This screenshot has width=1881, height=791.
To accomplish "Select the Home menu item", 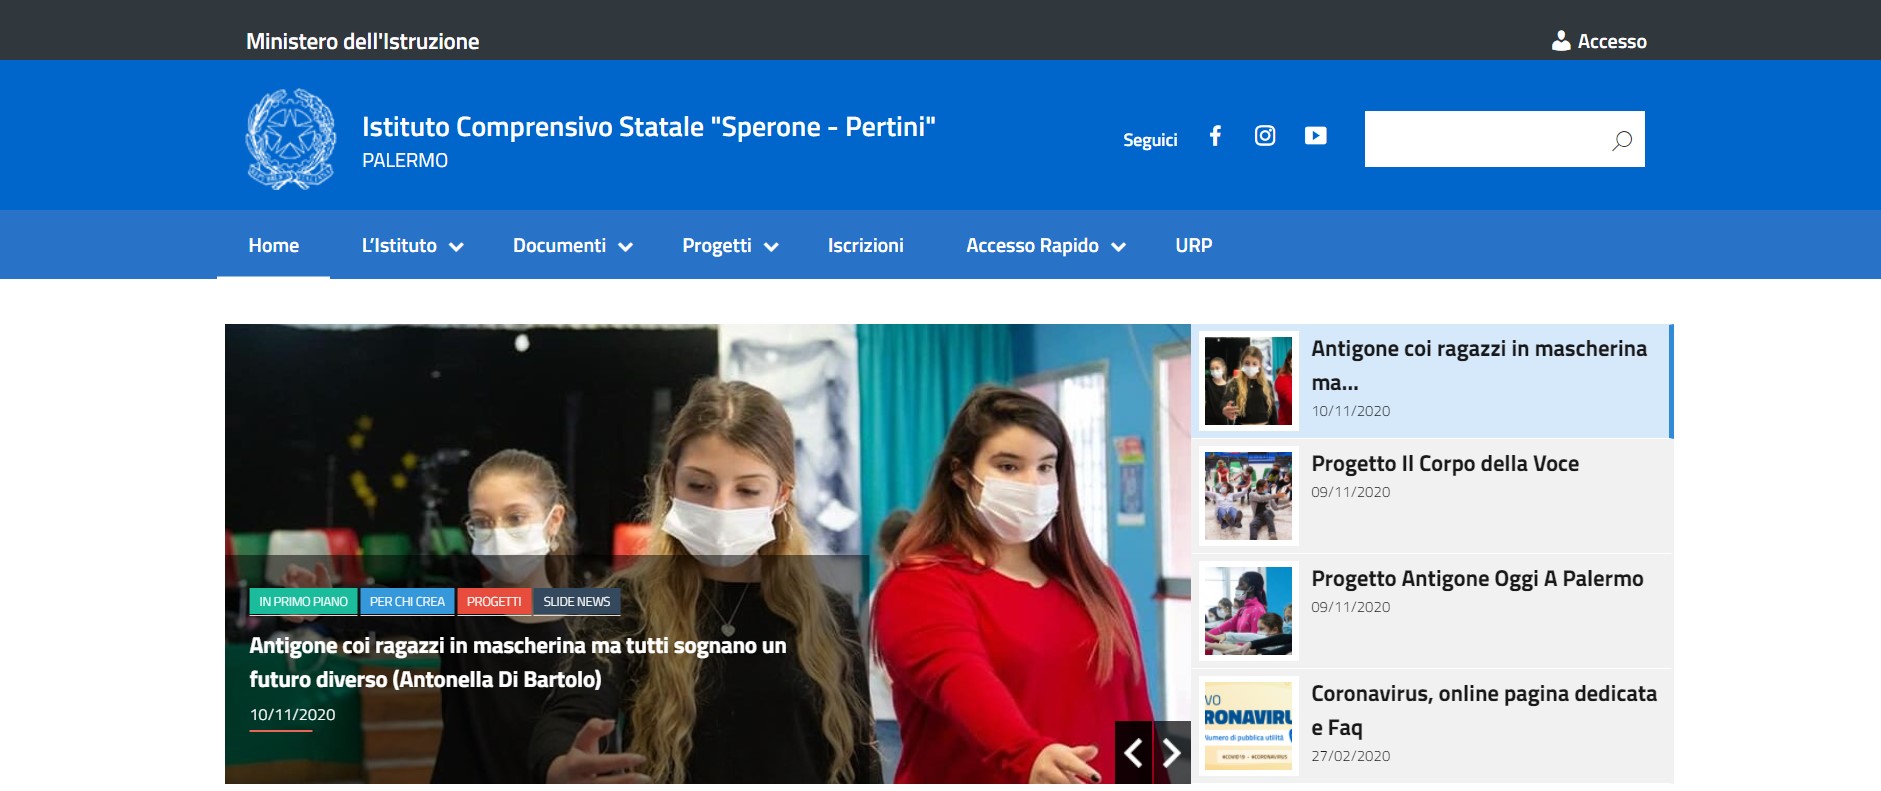I will tap(274, 245).
